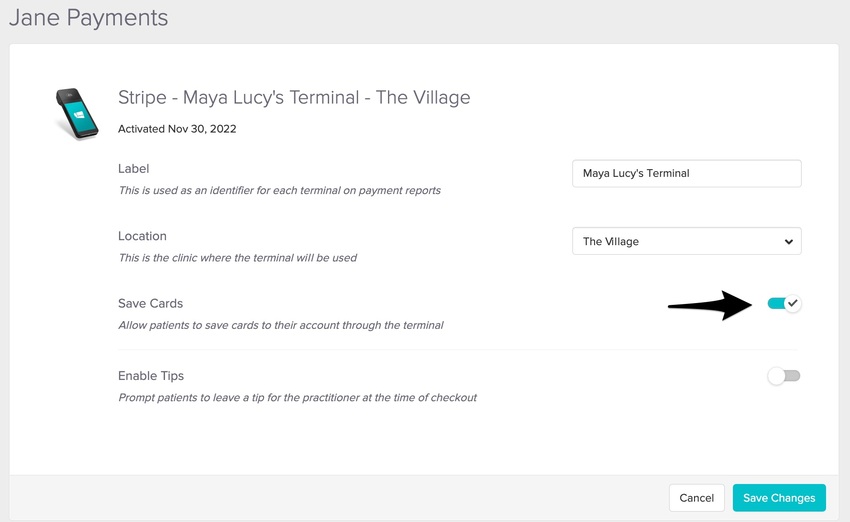This screenshot has width=850, height=522.
Task: Click the Enable Tips setting label
Action: click(x=151, y=376)
